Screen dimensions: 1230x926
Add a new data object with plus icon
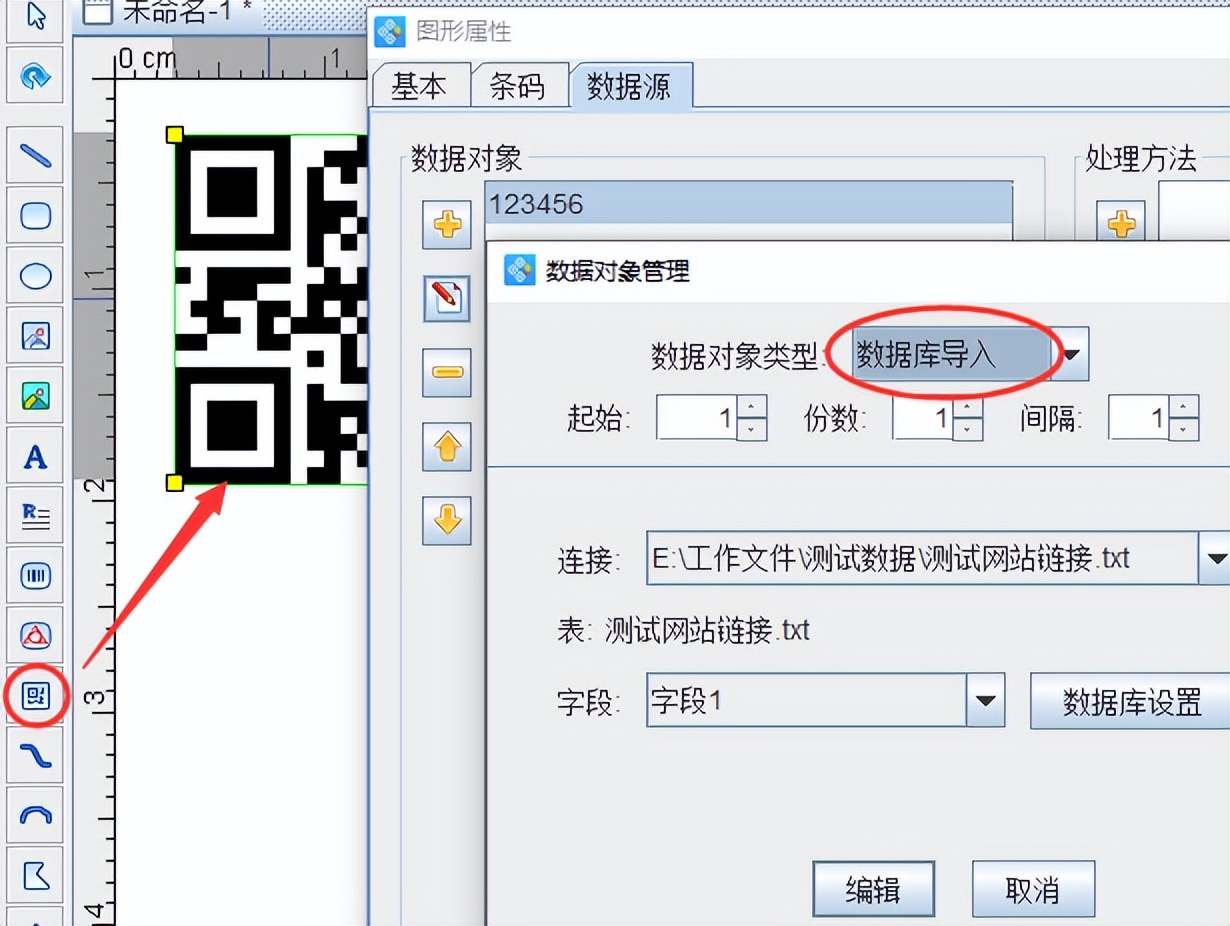click(x=447, y=224)
